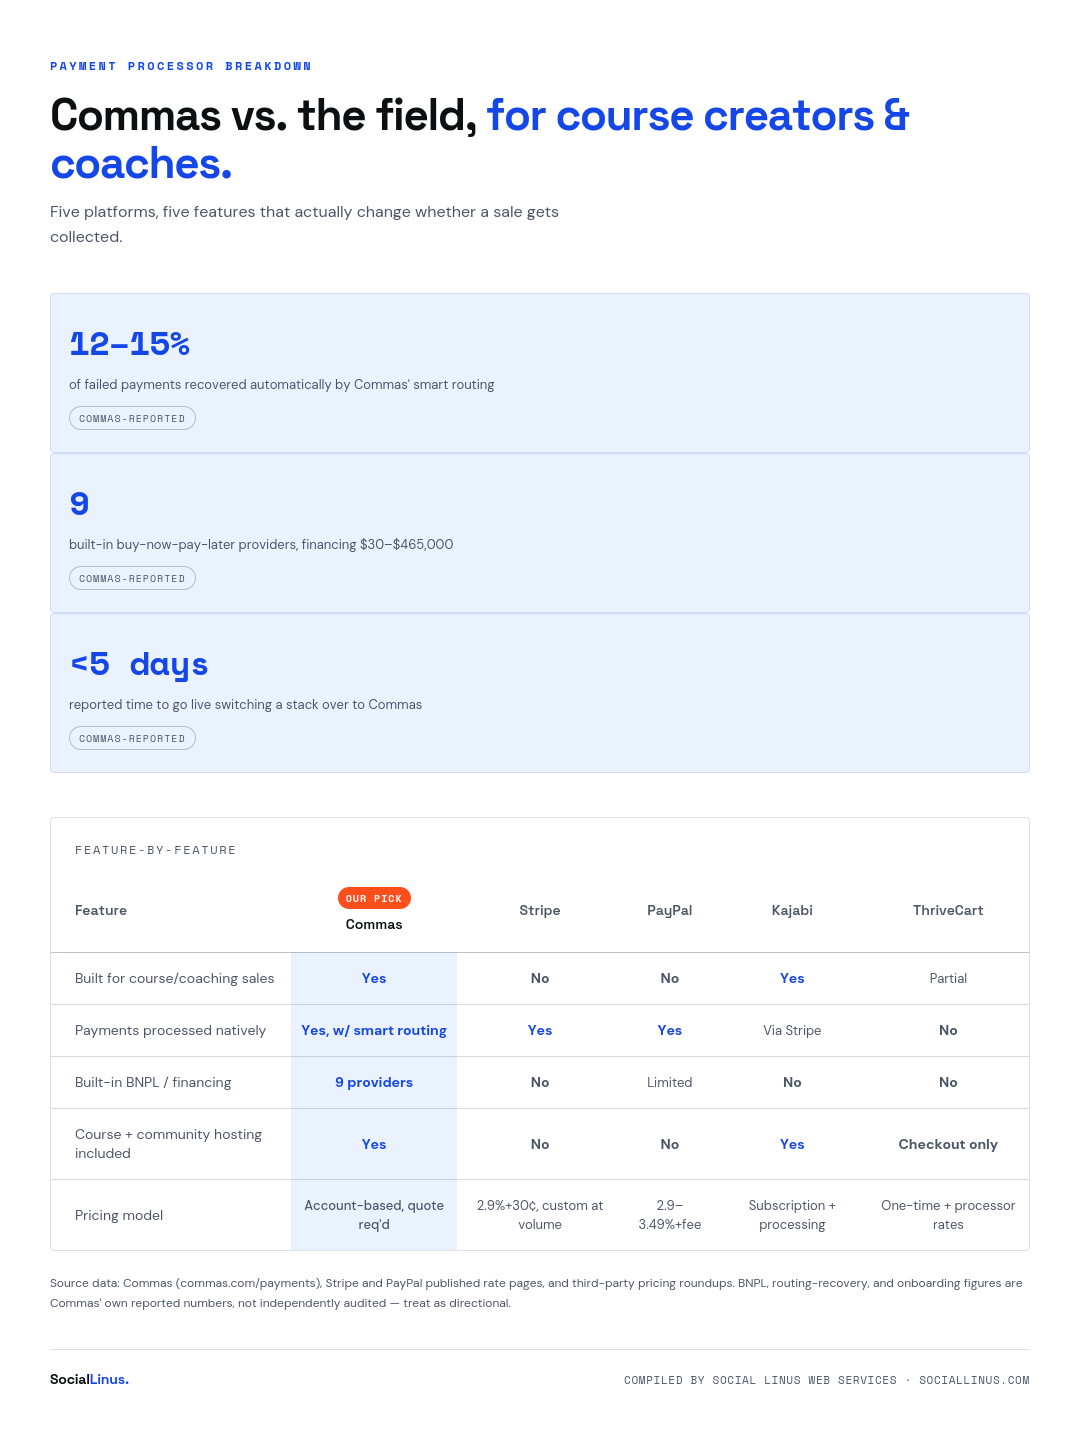Click the OUR PICK badge above Commas
The image size is (1080, 1445).
pyautogui.click(x=374, y=898)
